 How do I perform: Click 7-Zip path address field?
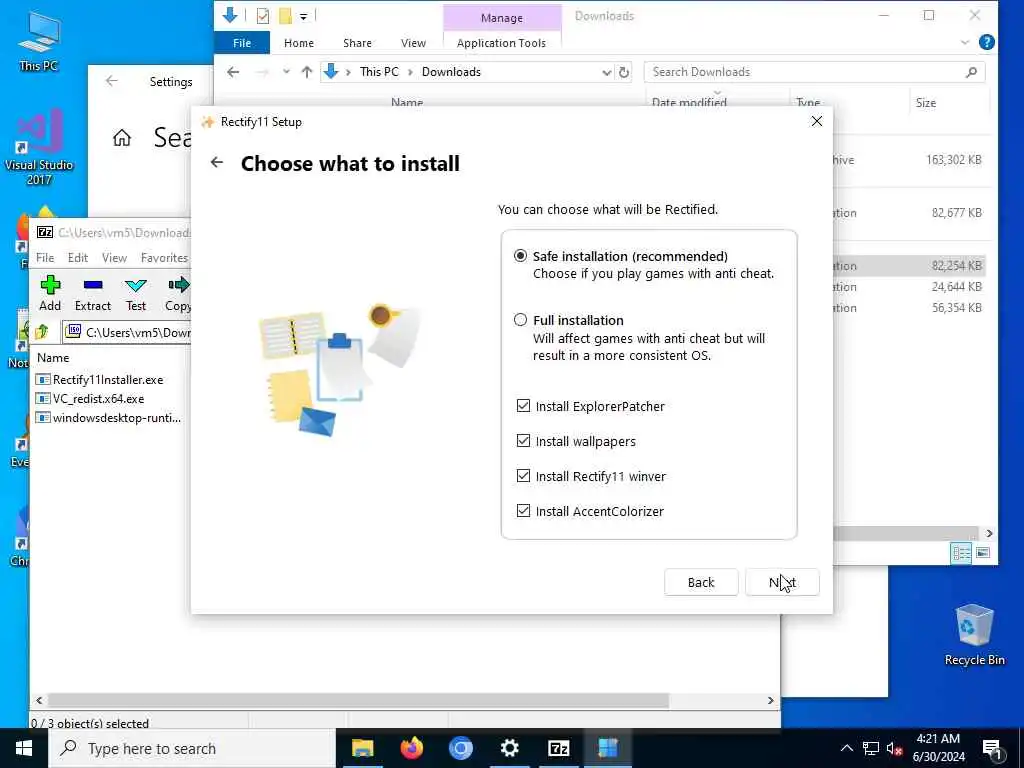tap(127, 332)
